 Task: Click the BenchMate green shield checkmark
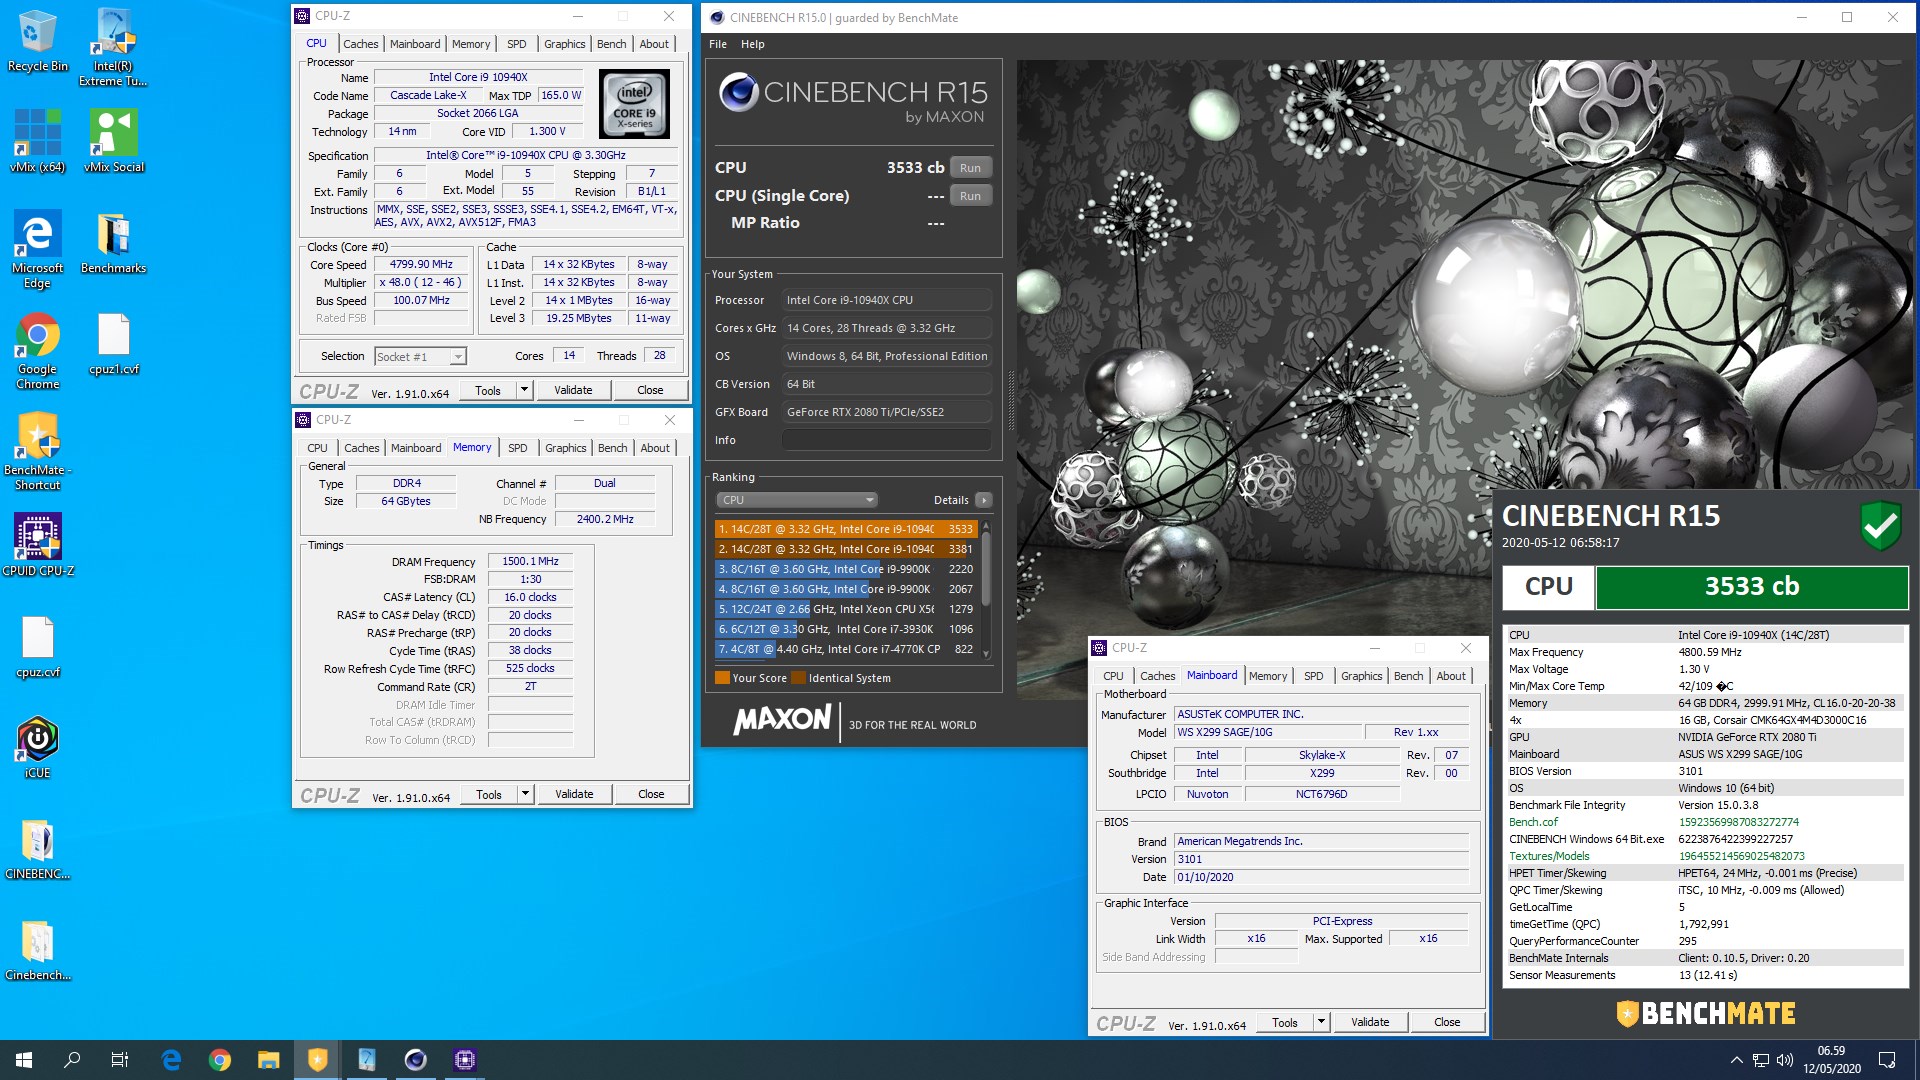point(1880,525)
